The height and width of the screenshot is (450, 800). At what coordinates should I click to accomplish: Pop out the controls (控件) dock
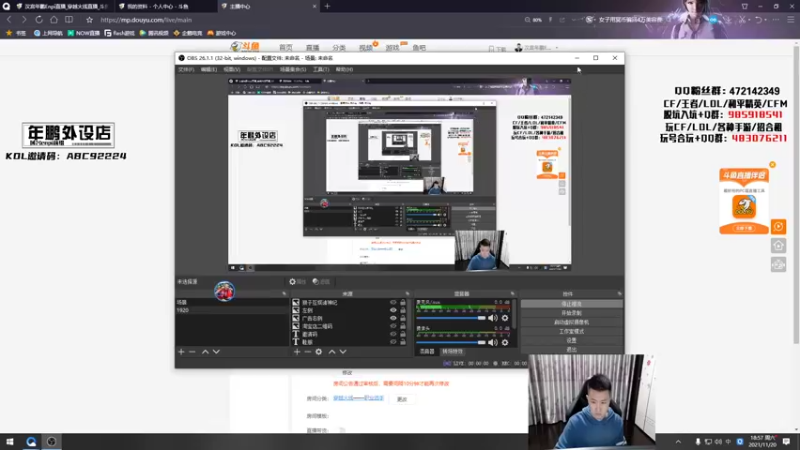[x=619, y=294]
